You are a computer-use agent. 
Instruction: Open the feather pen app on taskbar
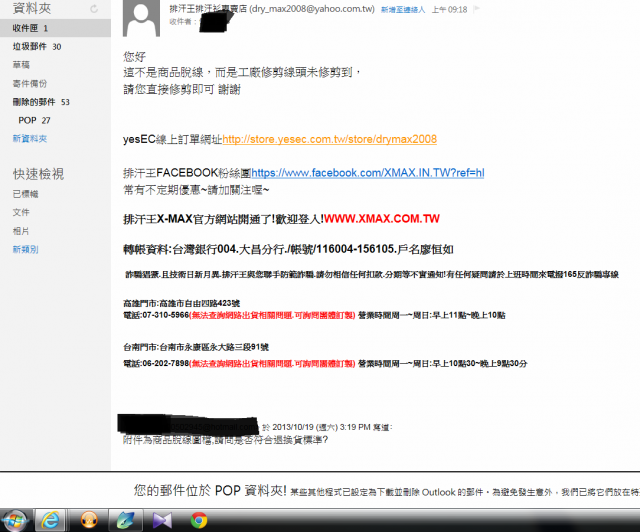pos(125,520)
